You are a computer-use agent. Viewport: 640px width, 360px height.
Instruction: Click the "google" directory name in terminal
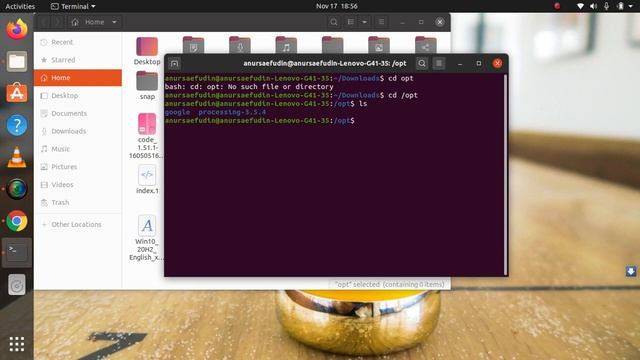point(178,112)
